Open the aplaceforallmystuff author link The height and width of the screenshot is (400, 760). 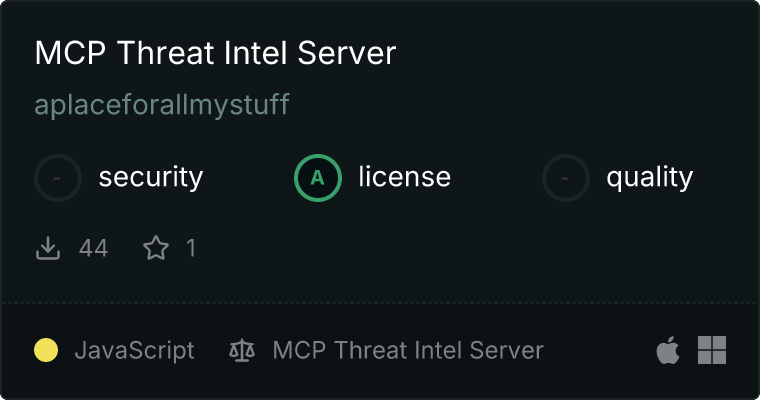(x=162, y=105)
